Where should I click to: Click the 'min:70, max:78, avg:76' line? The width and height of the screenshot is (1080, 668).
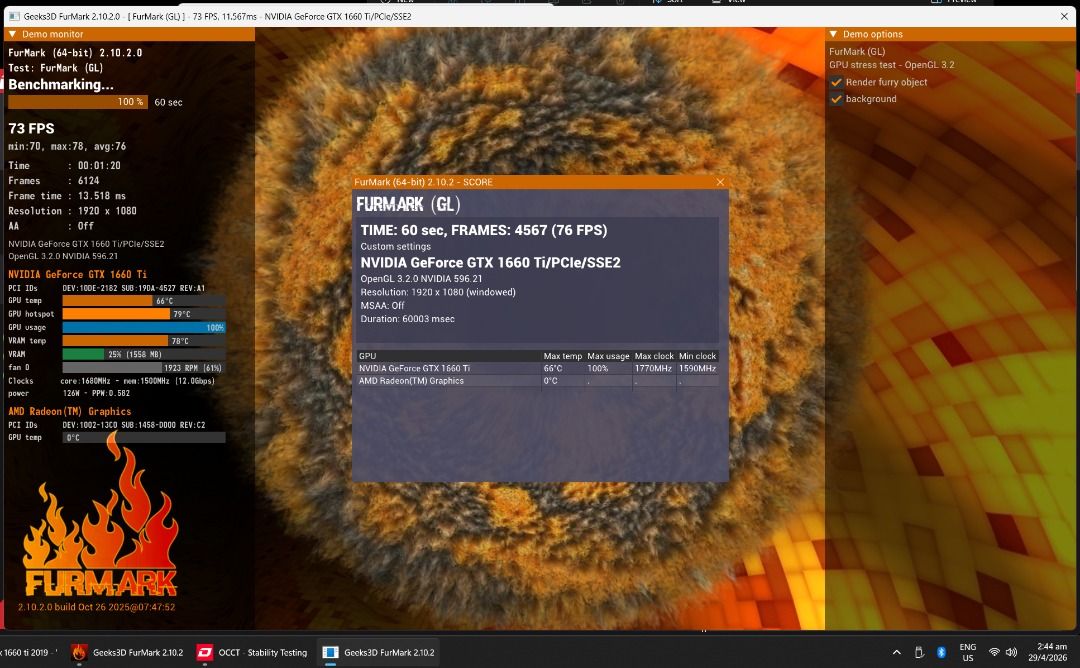[67, 146]
